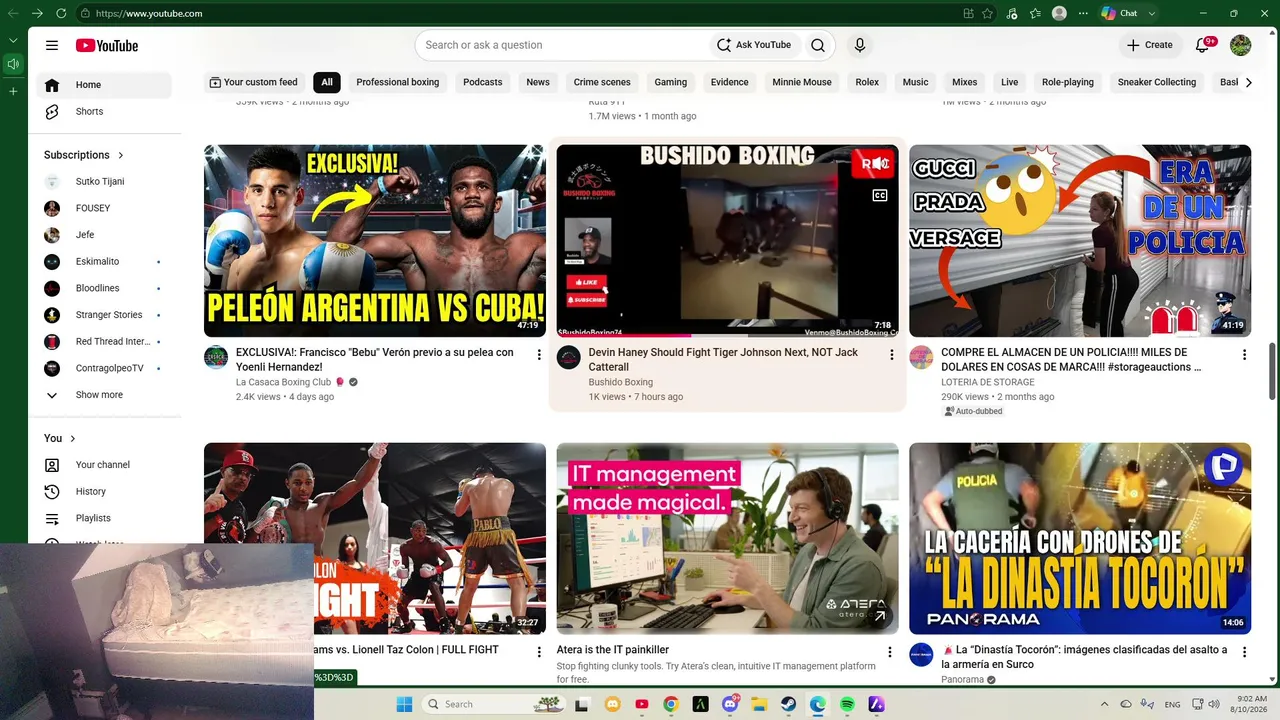This screenshot has height=720, width=1280.
Task: Open Chrome from the taskbar
Action: tap(671, 704)
